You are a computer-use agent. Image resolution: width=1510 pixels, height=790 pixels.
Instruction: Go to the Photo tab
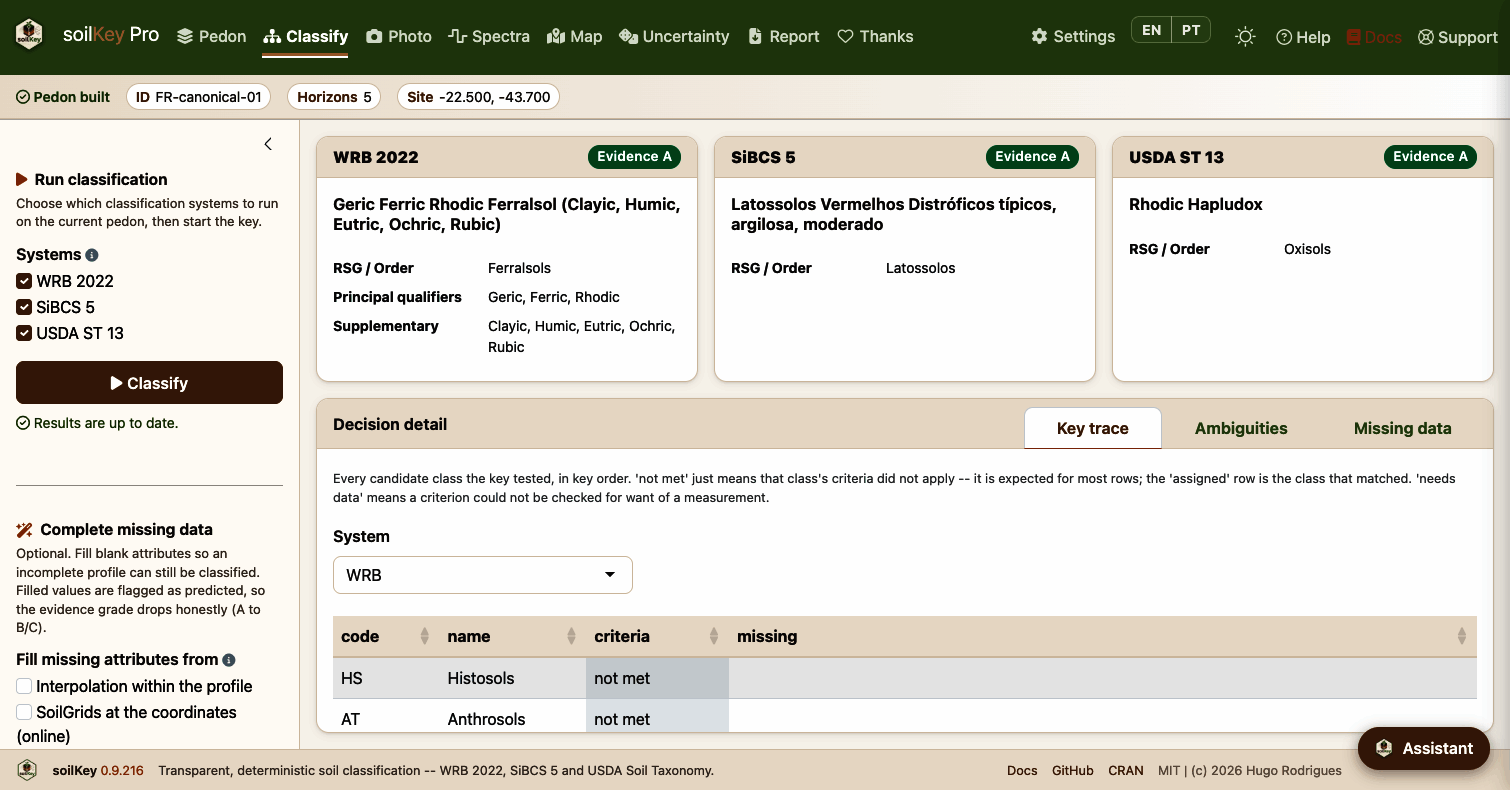[398, 36]
